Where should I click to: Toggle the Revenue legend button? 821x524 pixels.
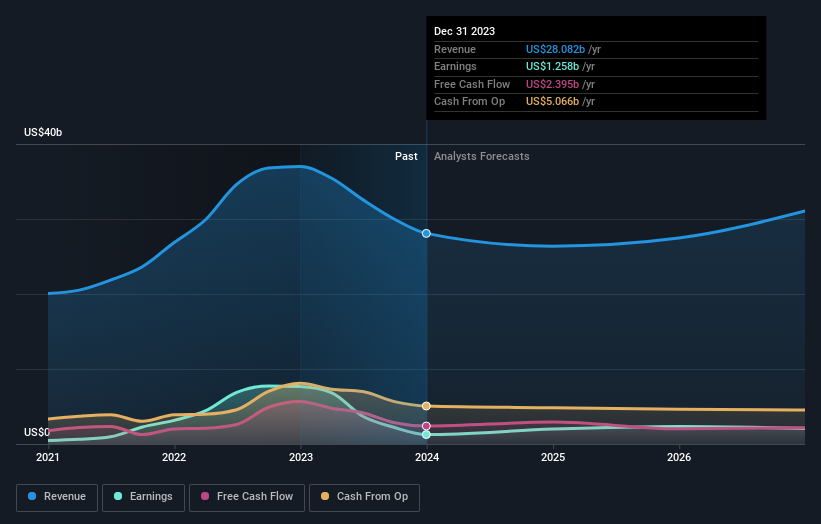(57, 497)
